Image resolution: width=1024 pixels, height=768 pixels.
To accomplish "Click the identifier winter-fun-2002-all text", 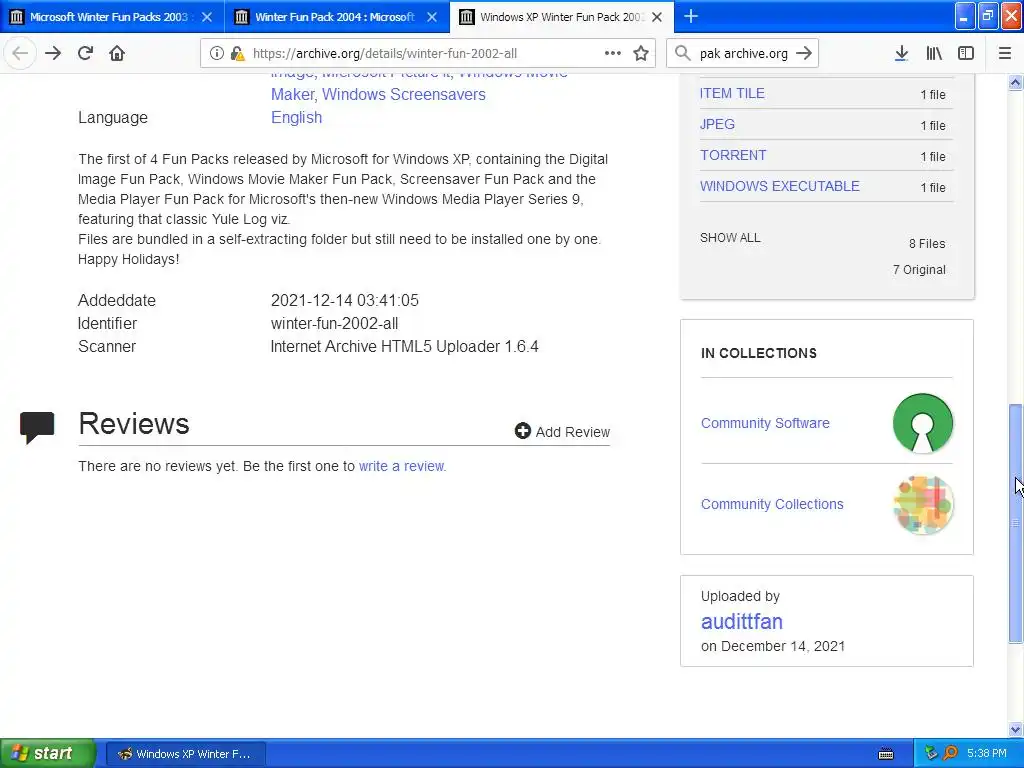I will [x=334, y=323].
